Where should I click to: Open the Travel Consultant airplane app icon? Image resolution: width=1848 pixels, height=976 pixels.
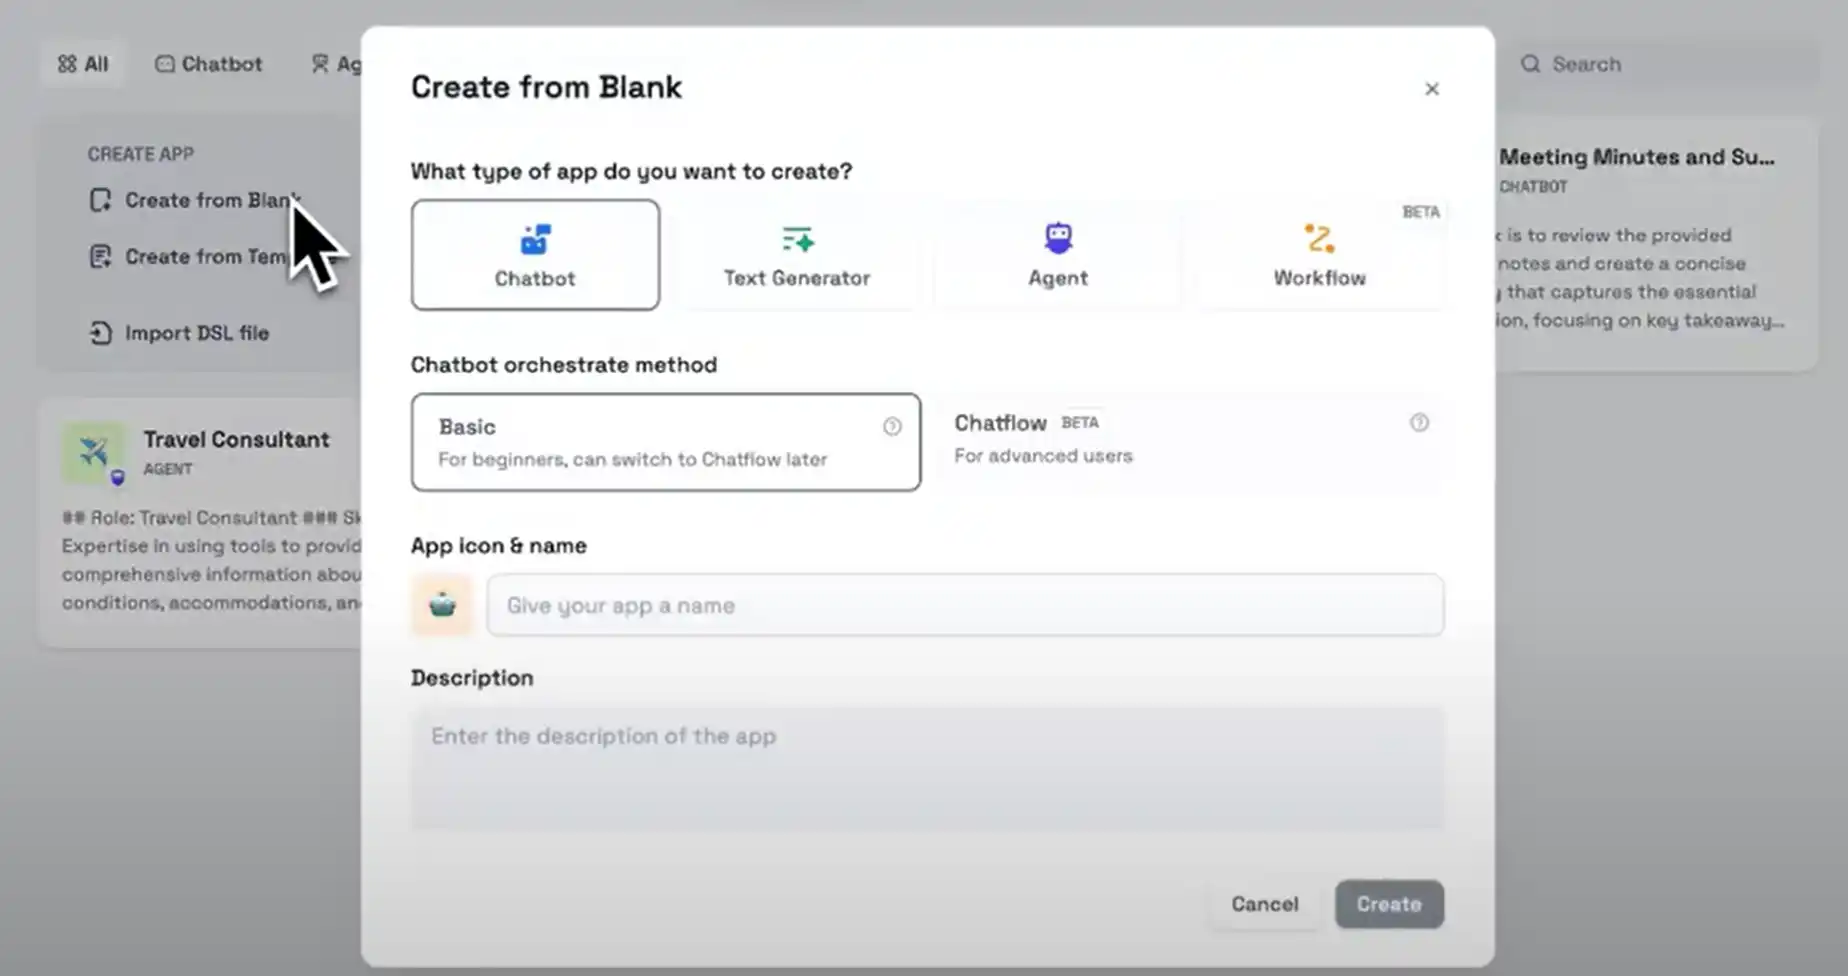point(94,452)
